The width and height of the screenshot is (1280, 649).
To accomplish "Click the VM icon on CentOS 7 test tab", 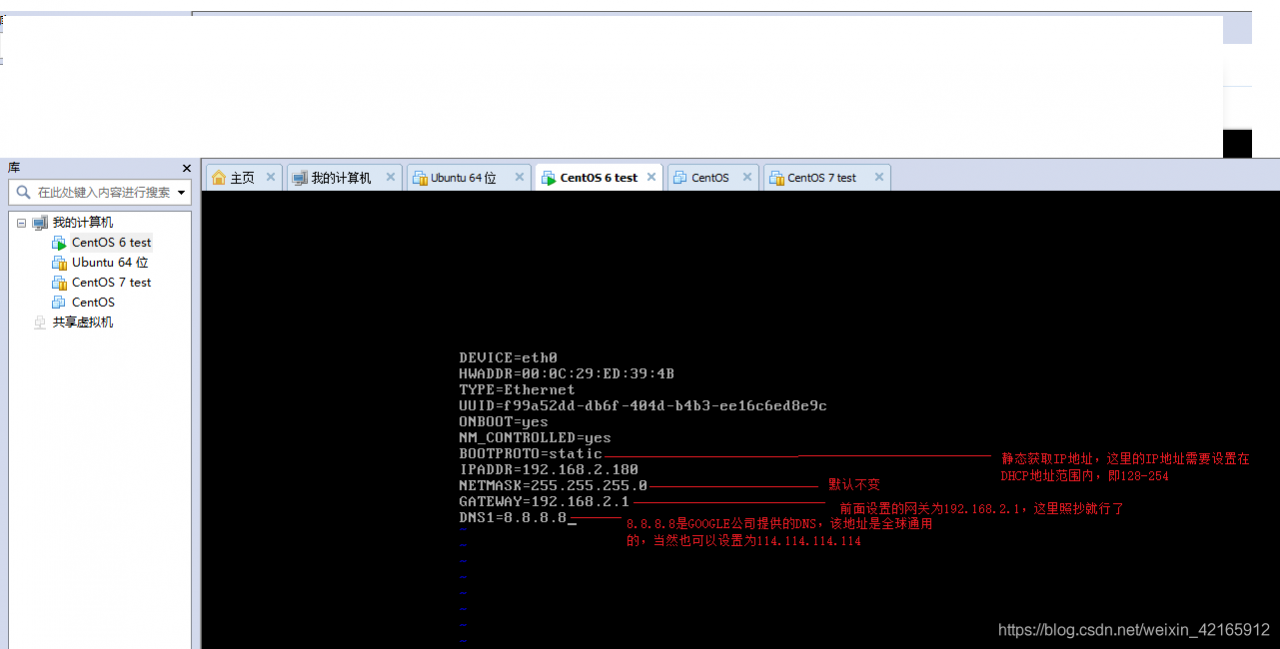I will pyautogui.click(x=776, y=178).
